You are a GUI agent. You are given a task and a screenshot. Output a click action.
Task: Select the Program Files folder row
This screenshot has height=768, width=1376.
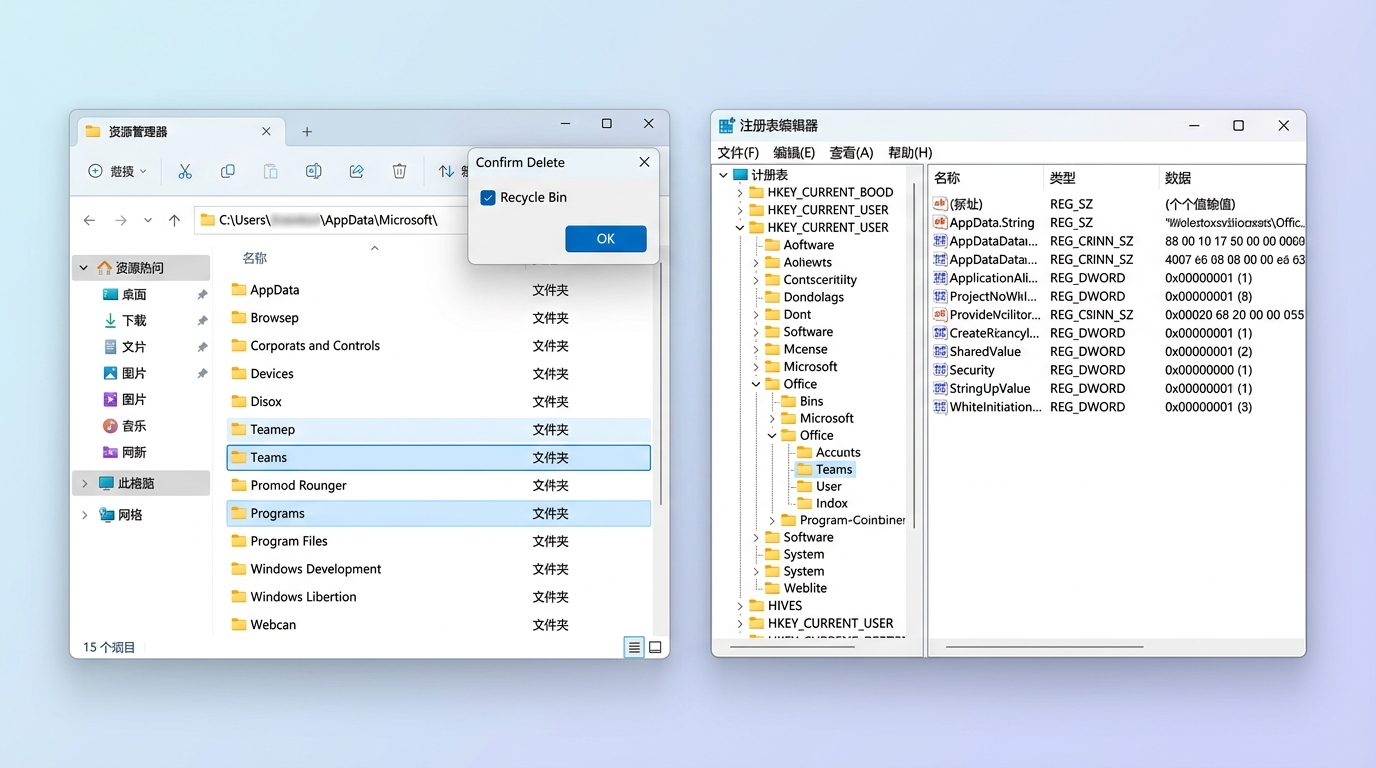point(289,541)
